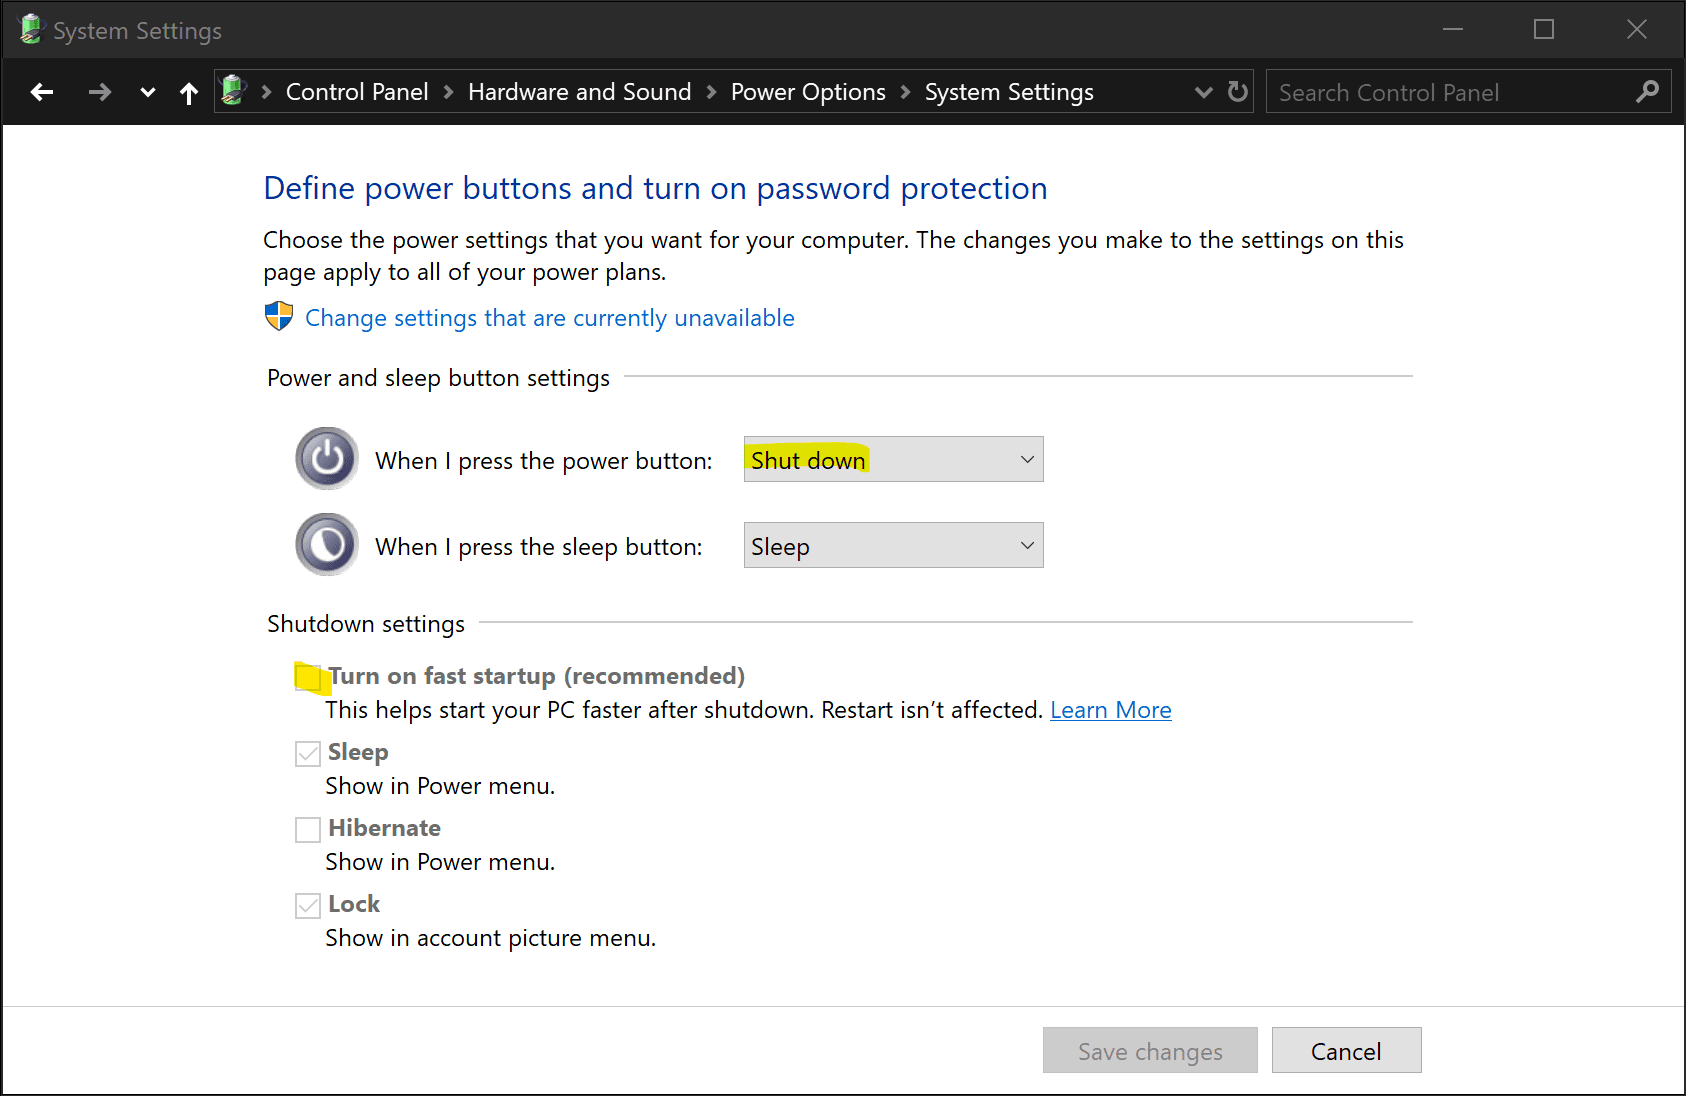Toggle Turn on fast startup checkbox
This screenshot has height=1096, width=1686.
pos(308,677)
